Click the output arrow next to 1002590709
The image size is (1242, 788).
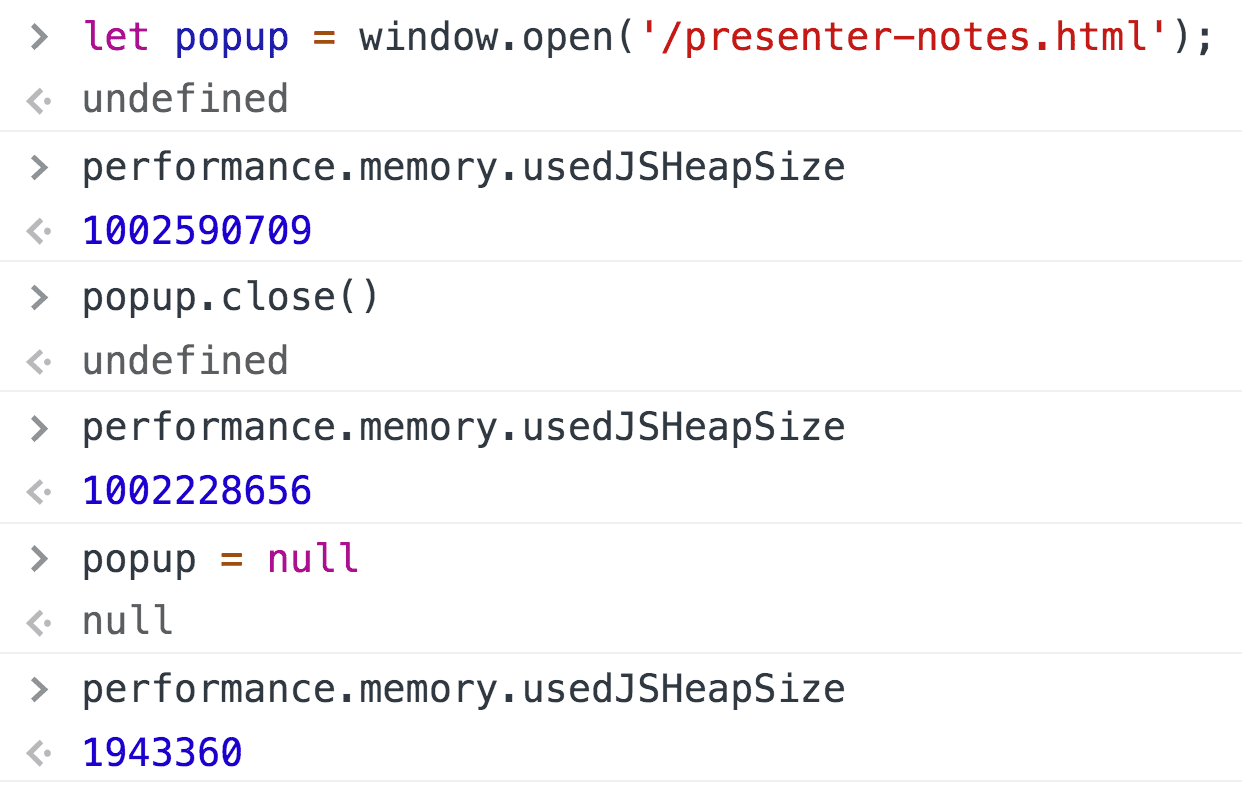(x=39, y=232)
